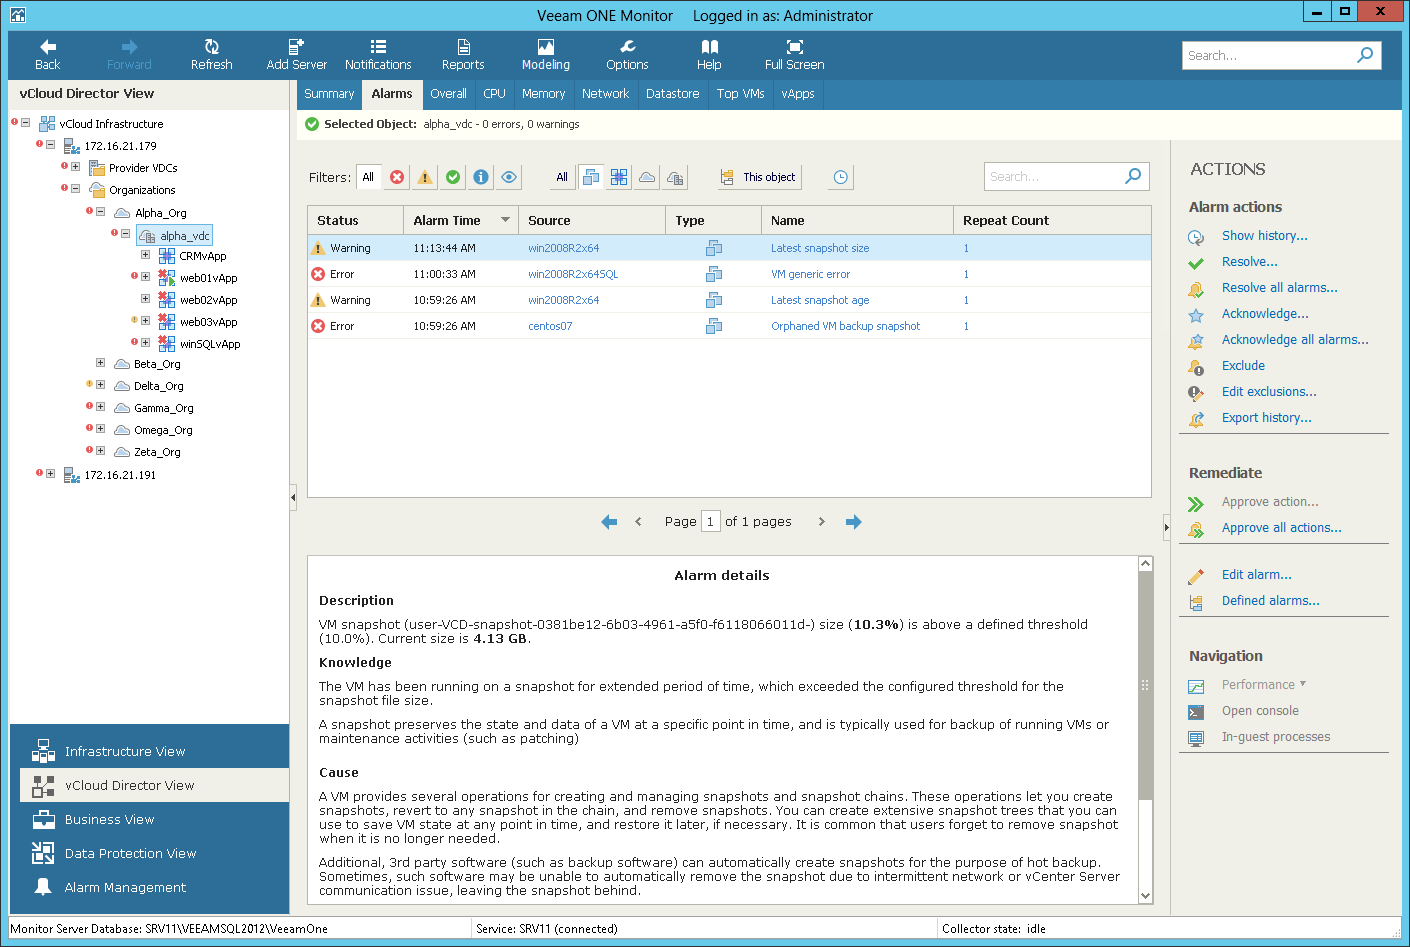
Task: Go back using the Back toolbar arrow
Action: 47,55
